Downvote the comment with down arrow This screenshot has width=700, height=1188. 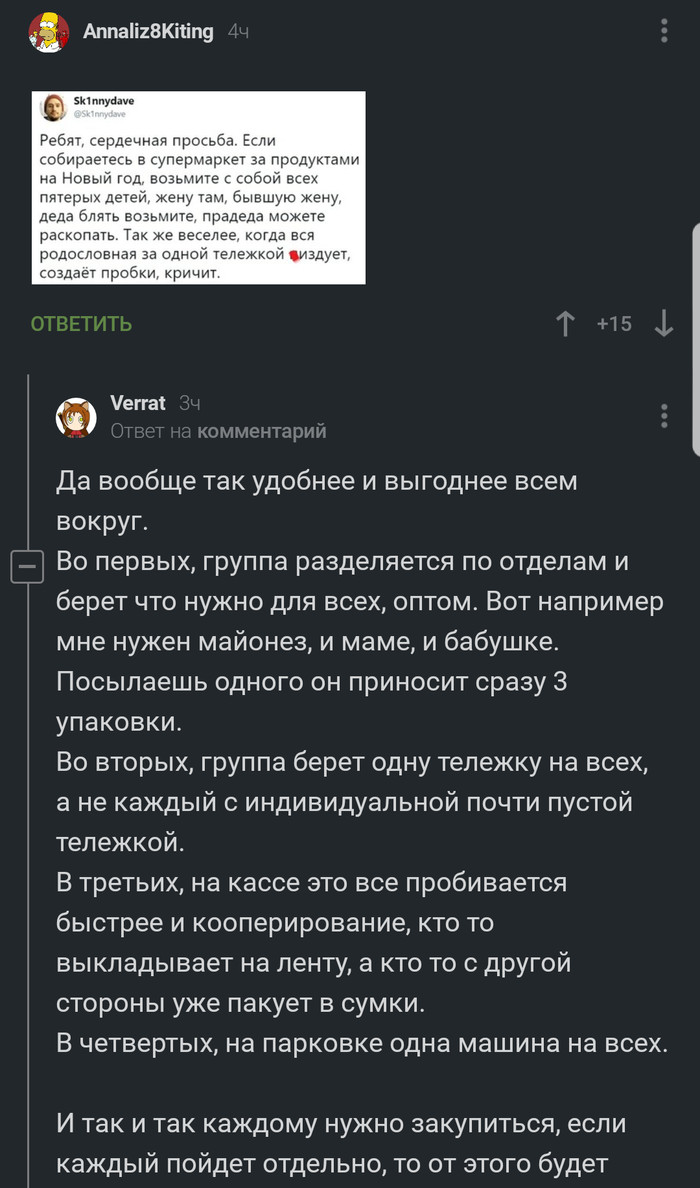[x=663, y=323]
